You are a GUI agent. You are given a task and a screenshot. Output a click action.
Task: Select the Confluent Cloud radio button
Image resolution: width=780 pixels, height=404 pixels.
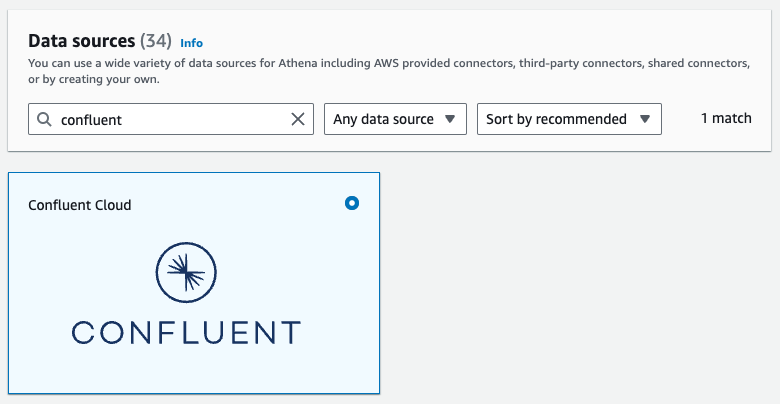(x=352, y=203)
